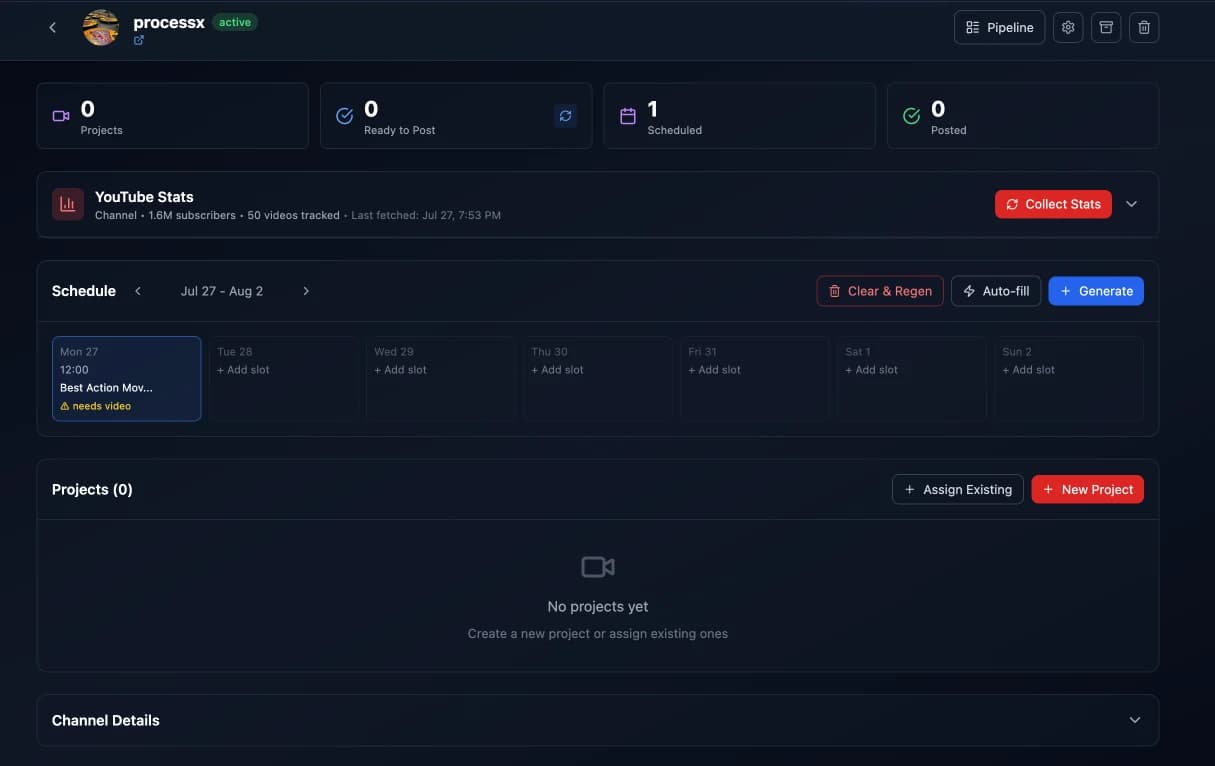Collect Stats for the YouTube channel

pyautogui.click(x=1053, y=204)
